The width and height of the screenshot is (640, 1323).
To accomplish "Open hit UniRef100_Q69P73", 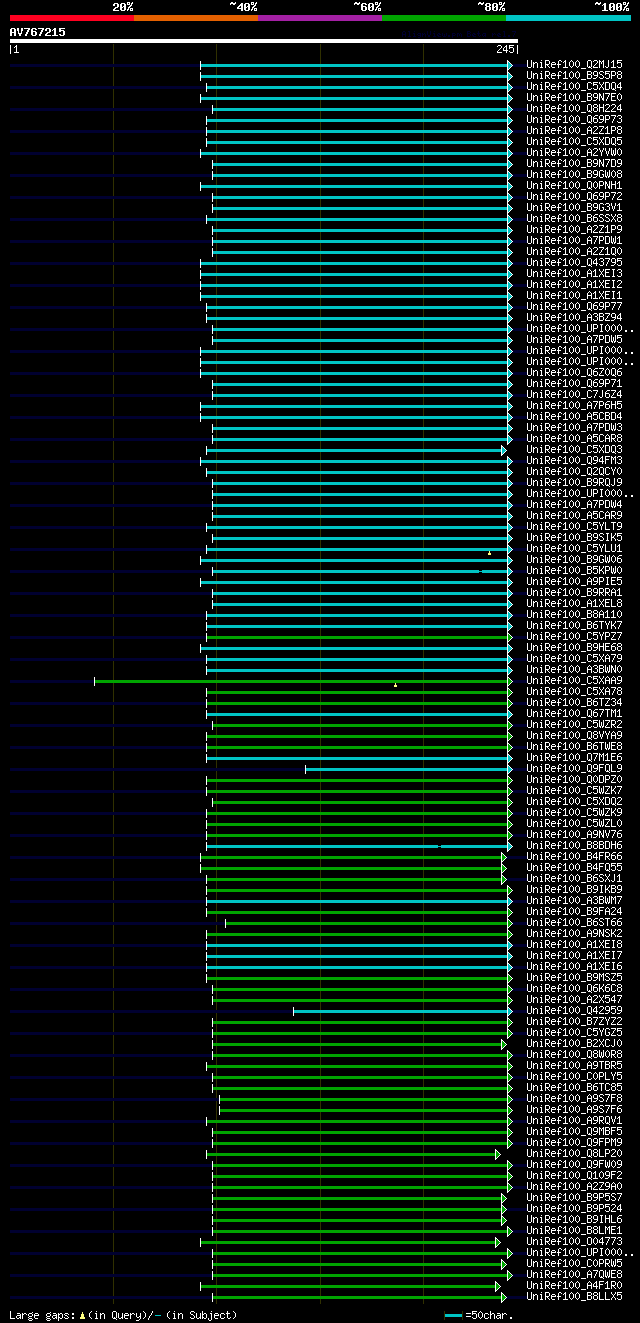I will point(574,119).
